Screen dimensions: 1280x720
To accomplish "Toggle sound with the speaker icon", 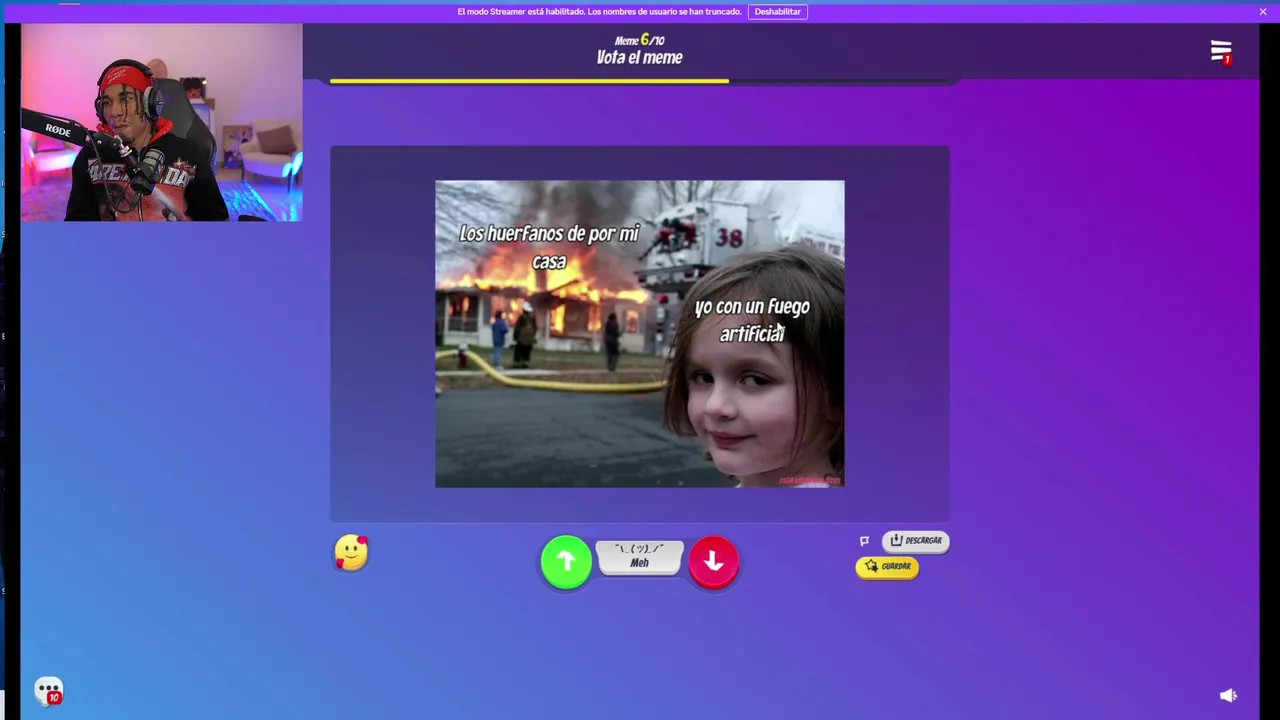I will 1228,695.
